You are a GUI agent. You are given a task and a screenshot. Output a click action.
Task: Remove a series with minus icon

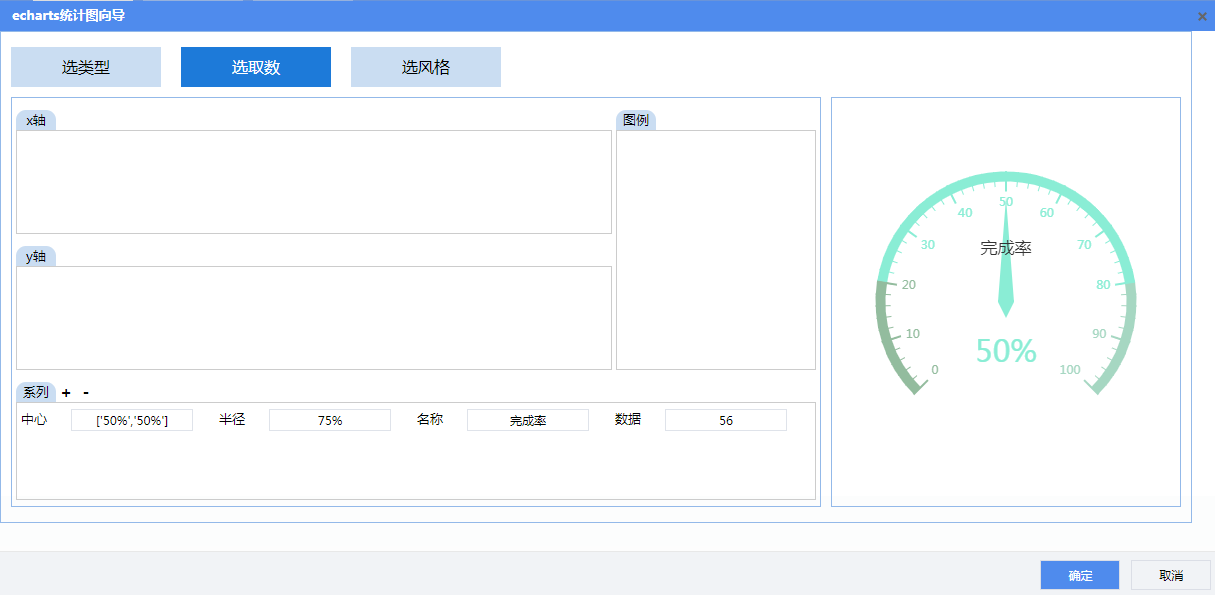point(86,393)
